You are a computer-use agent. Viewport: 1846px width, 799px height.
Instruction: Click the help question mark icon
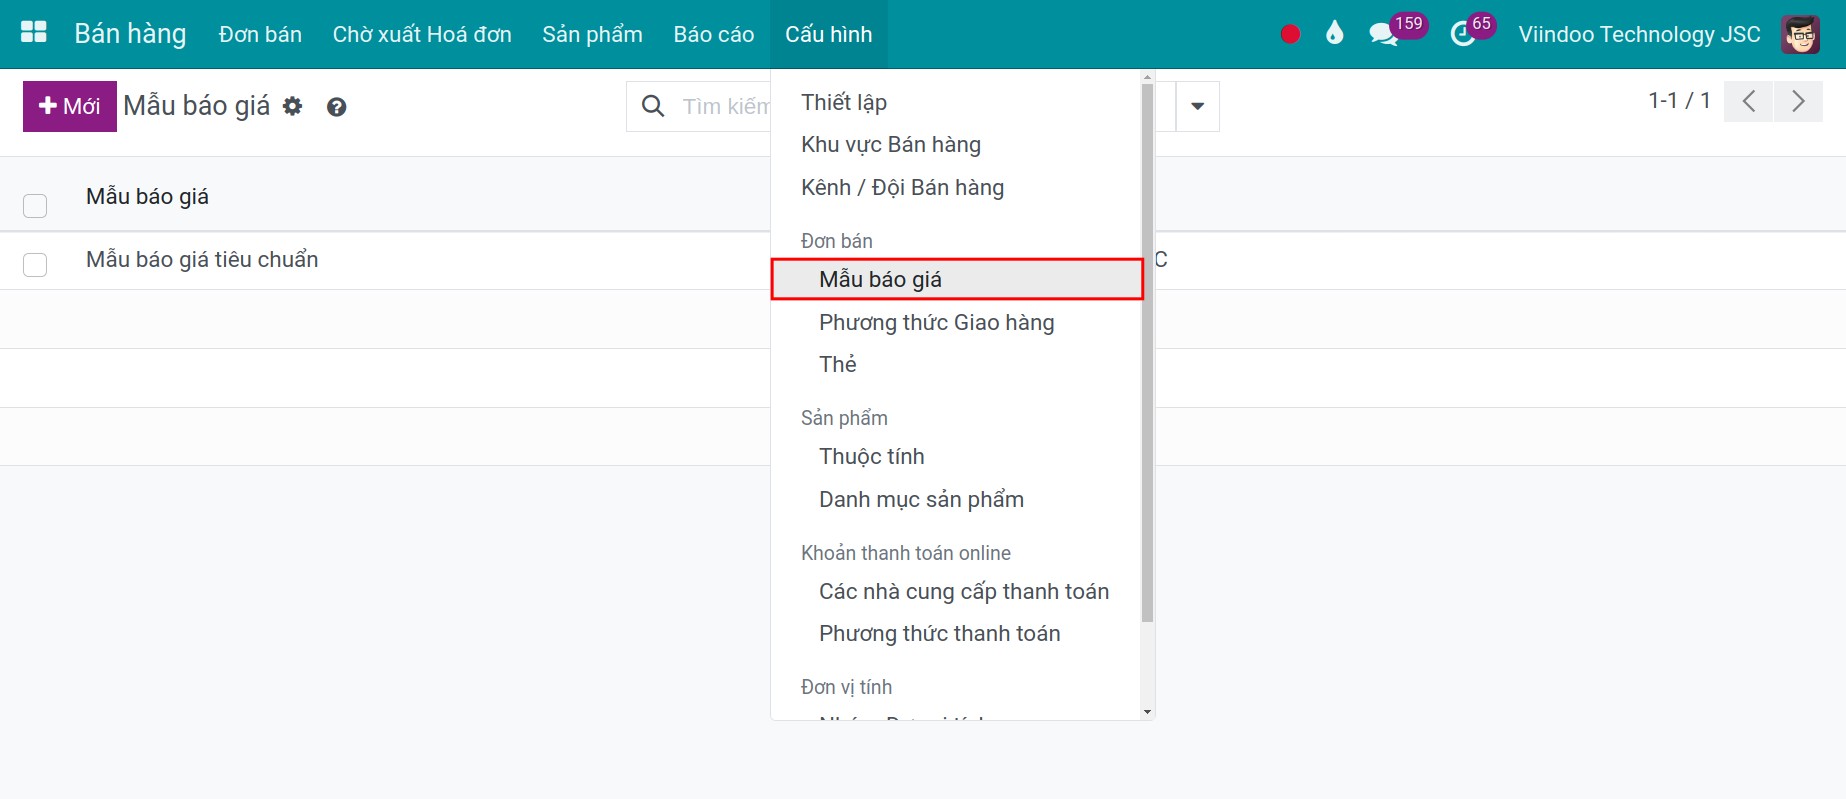[336, 107]
